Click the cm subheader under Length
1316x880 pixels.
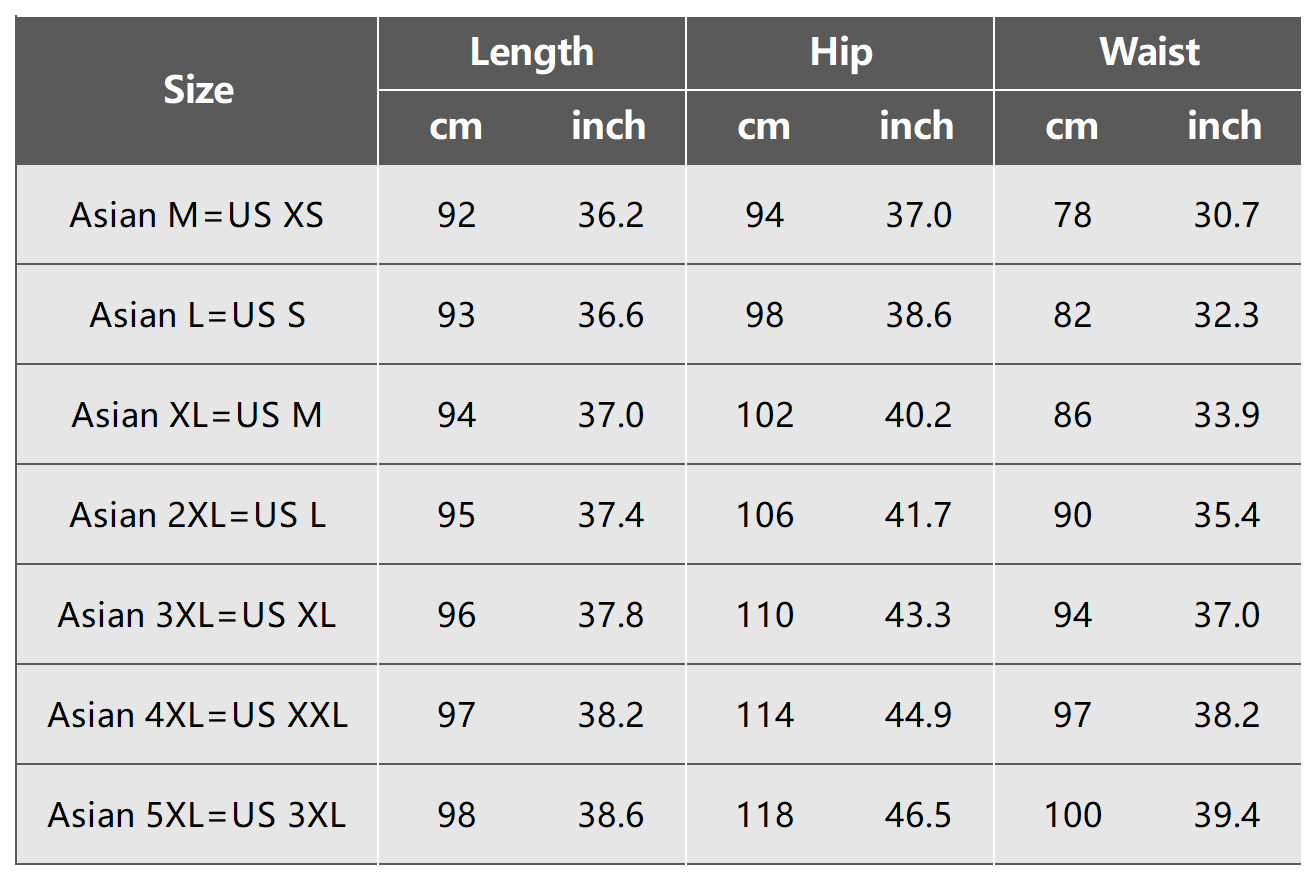pos(455,127)
